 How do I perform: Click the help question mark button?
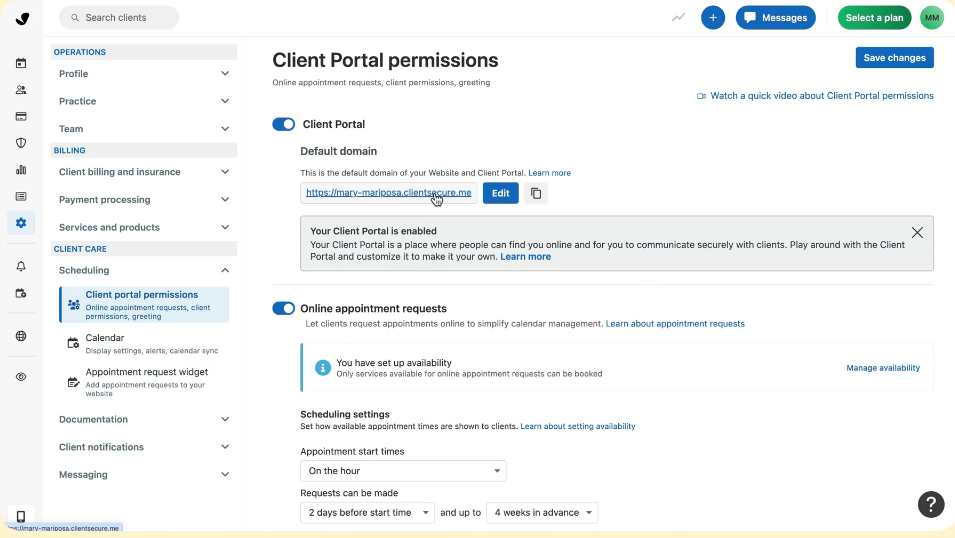(x=930, y=504)
